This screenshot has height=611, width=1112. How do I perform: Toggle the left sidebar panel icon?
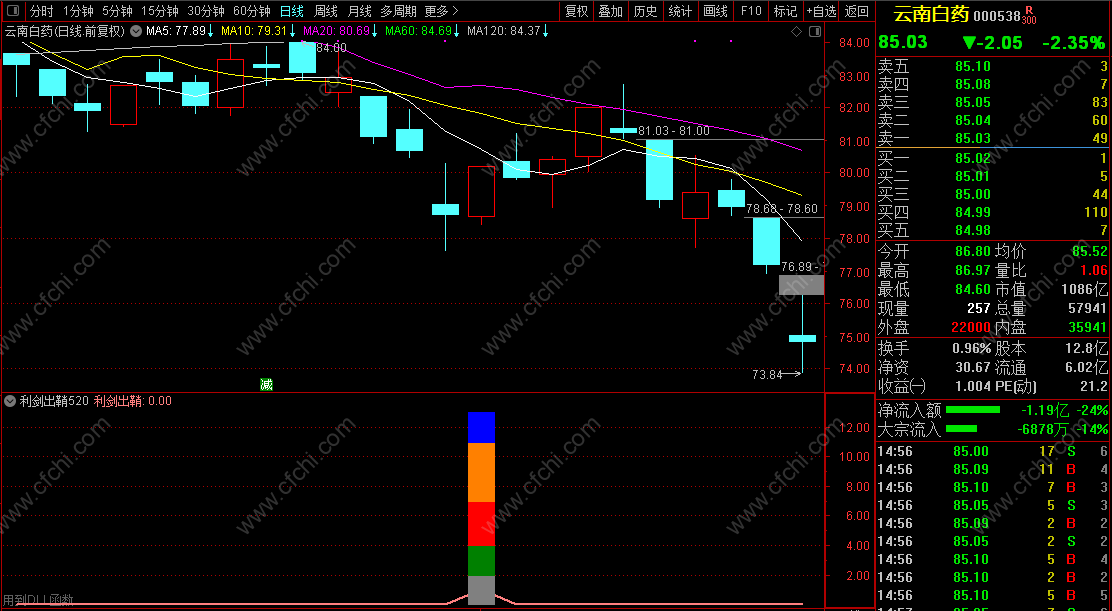click(x=14, y=11)
